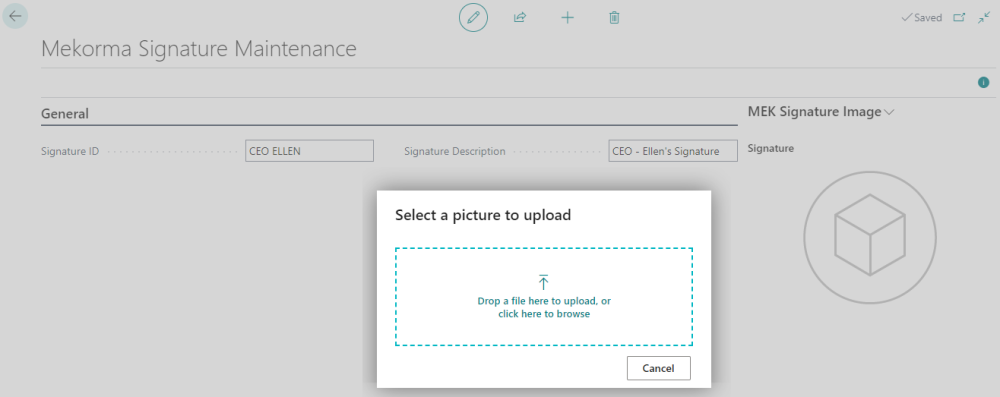Viewport: 1000px width, 397px height.
Task: Click the Signature Description field
Action: click(x=673, y=151)
